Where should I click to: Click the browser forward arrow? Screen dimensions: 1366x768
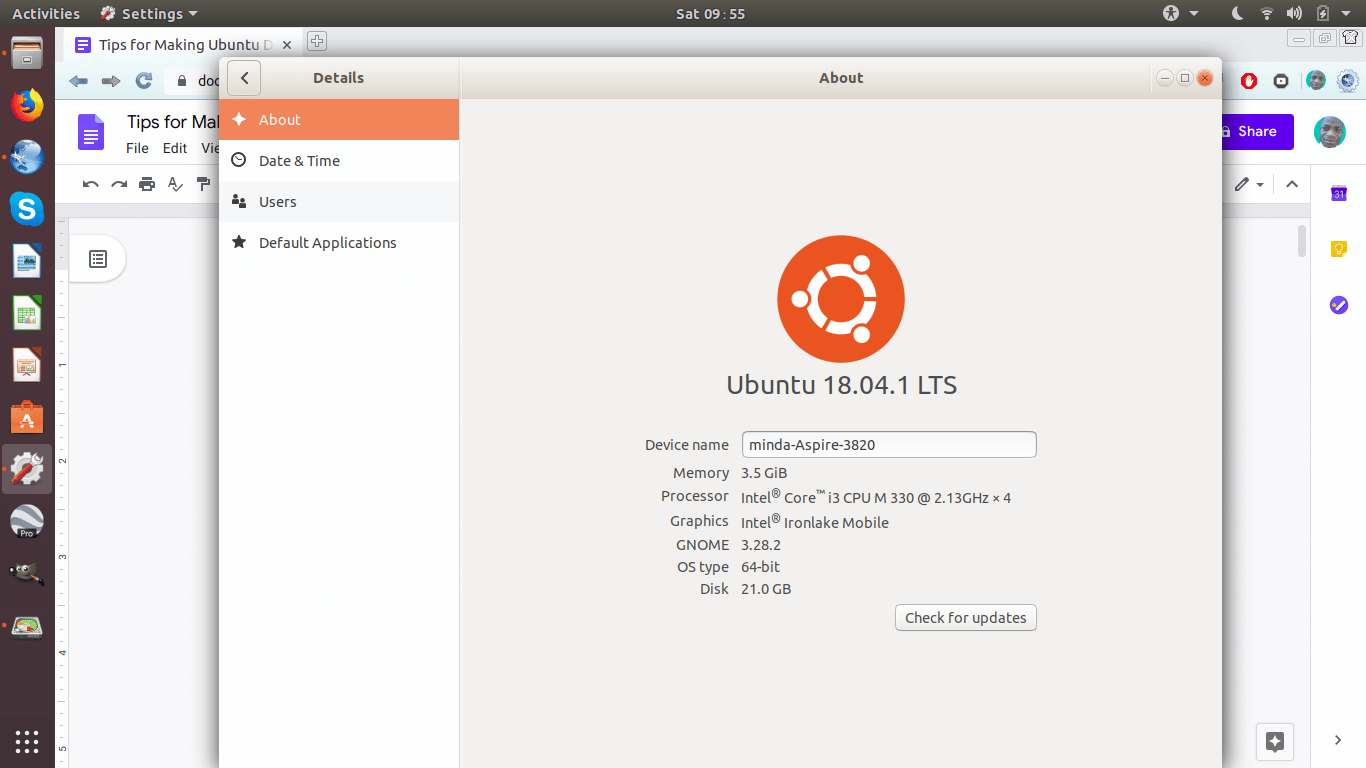pyautogui.click(x=111, y=81)
